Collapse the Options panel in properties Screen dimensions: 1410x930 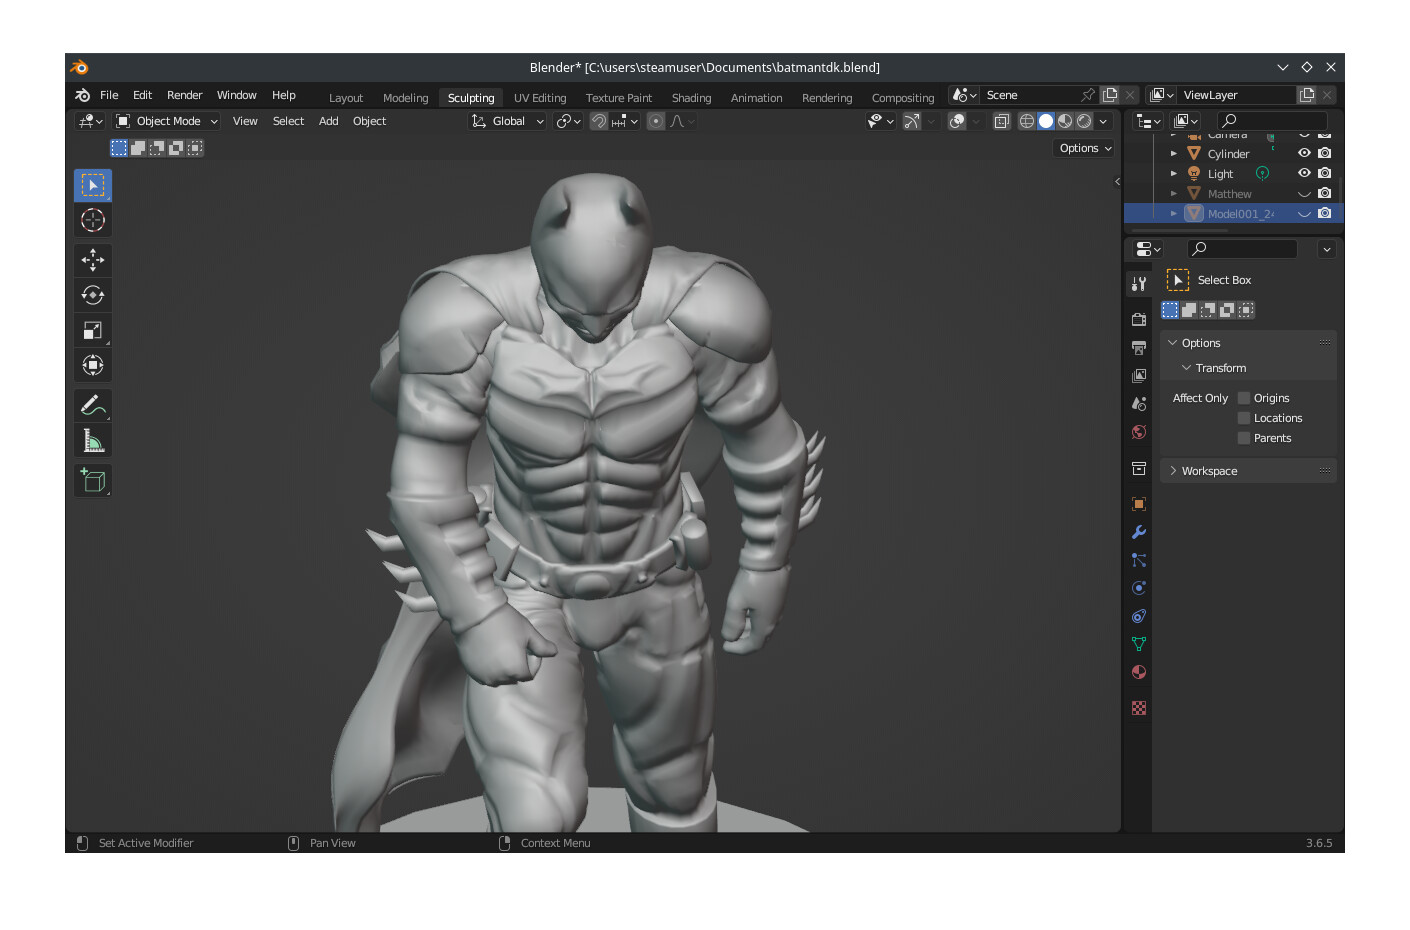(x=1173, y=343)
